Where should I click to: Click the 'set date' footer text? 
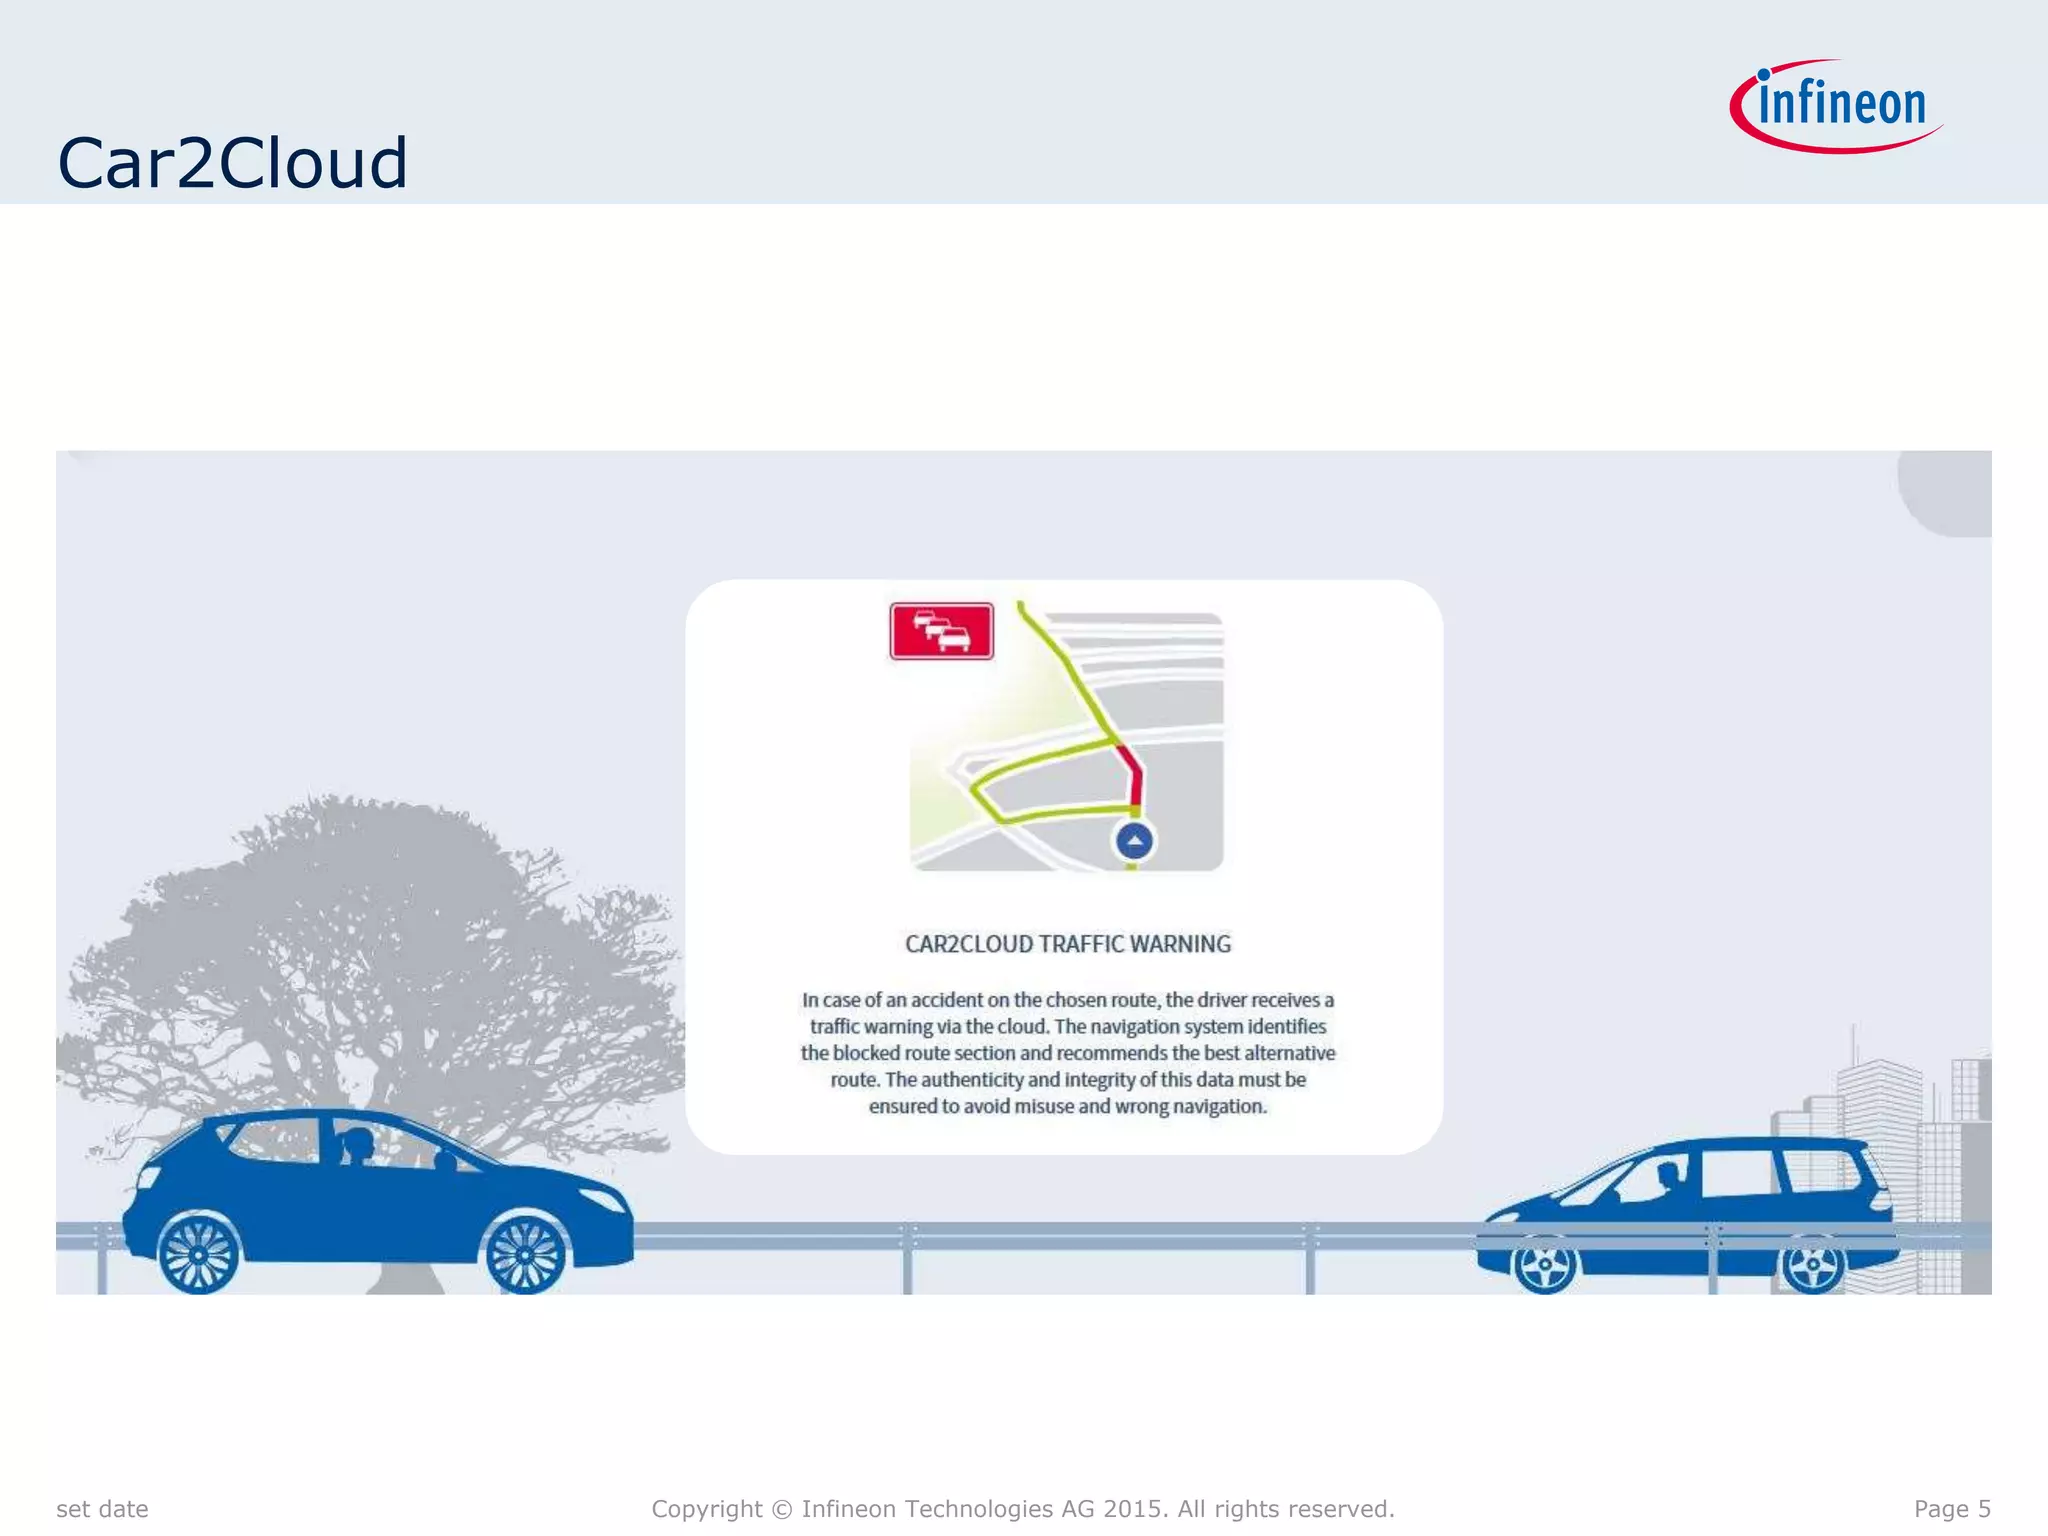point(102,1508)
